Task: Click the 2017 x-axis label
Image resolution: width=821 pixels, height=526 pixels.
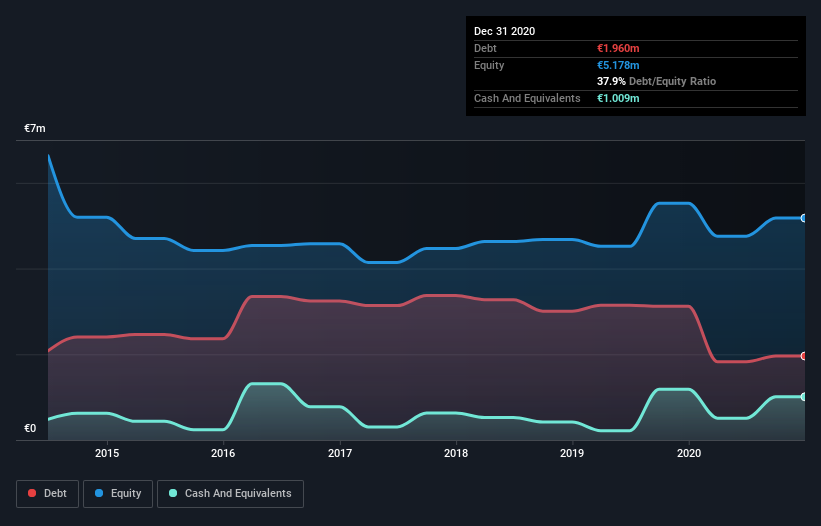Action: pos(340,453)
